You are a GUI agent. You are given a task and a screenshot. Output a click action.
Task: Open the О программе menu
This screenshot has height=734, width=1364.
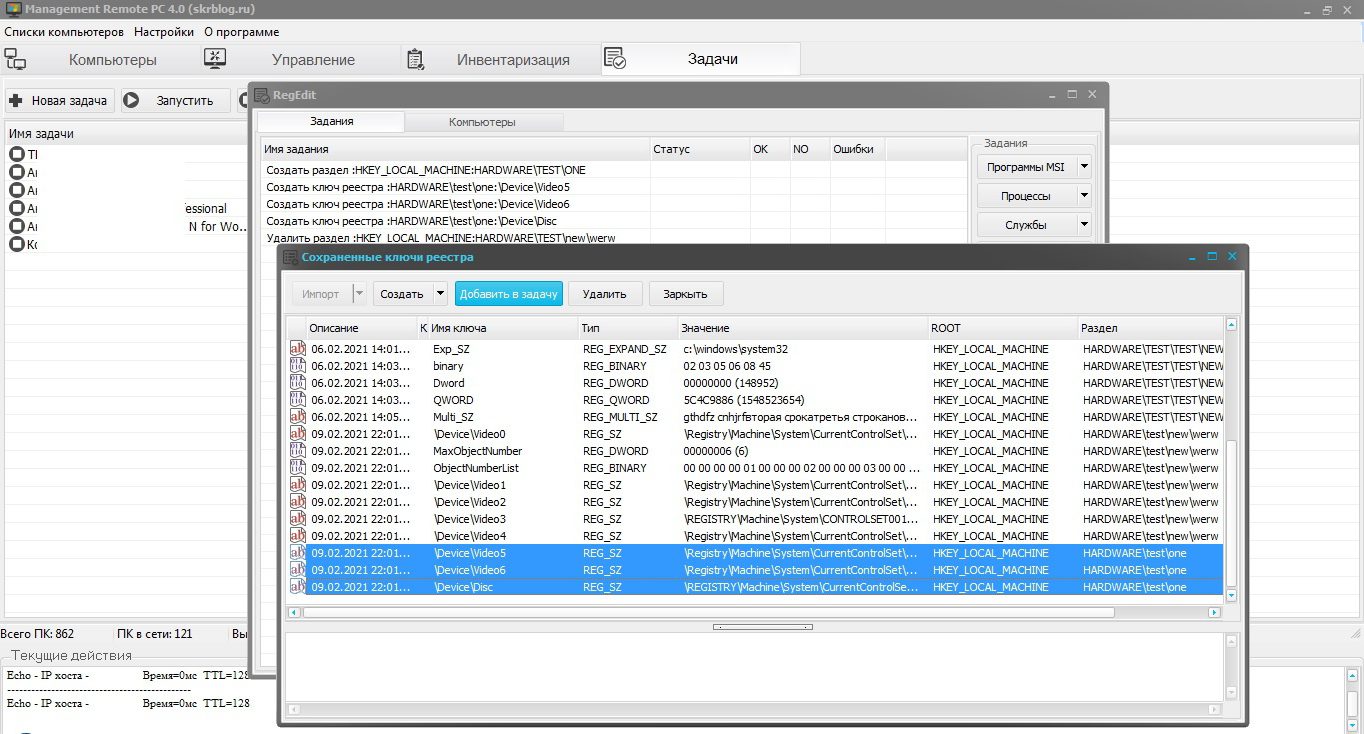tap(242, 32)
